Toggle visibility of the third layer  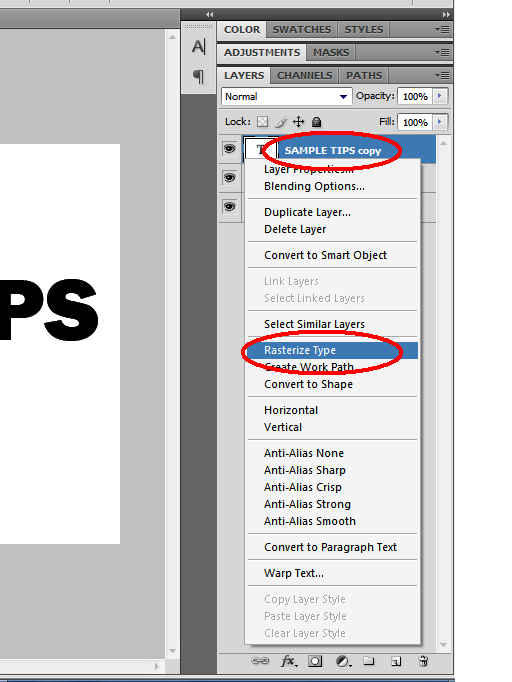[x=229, y=206]
